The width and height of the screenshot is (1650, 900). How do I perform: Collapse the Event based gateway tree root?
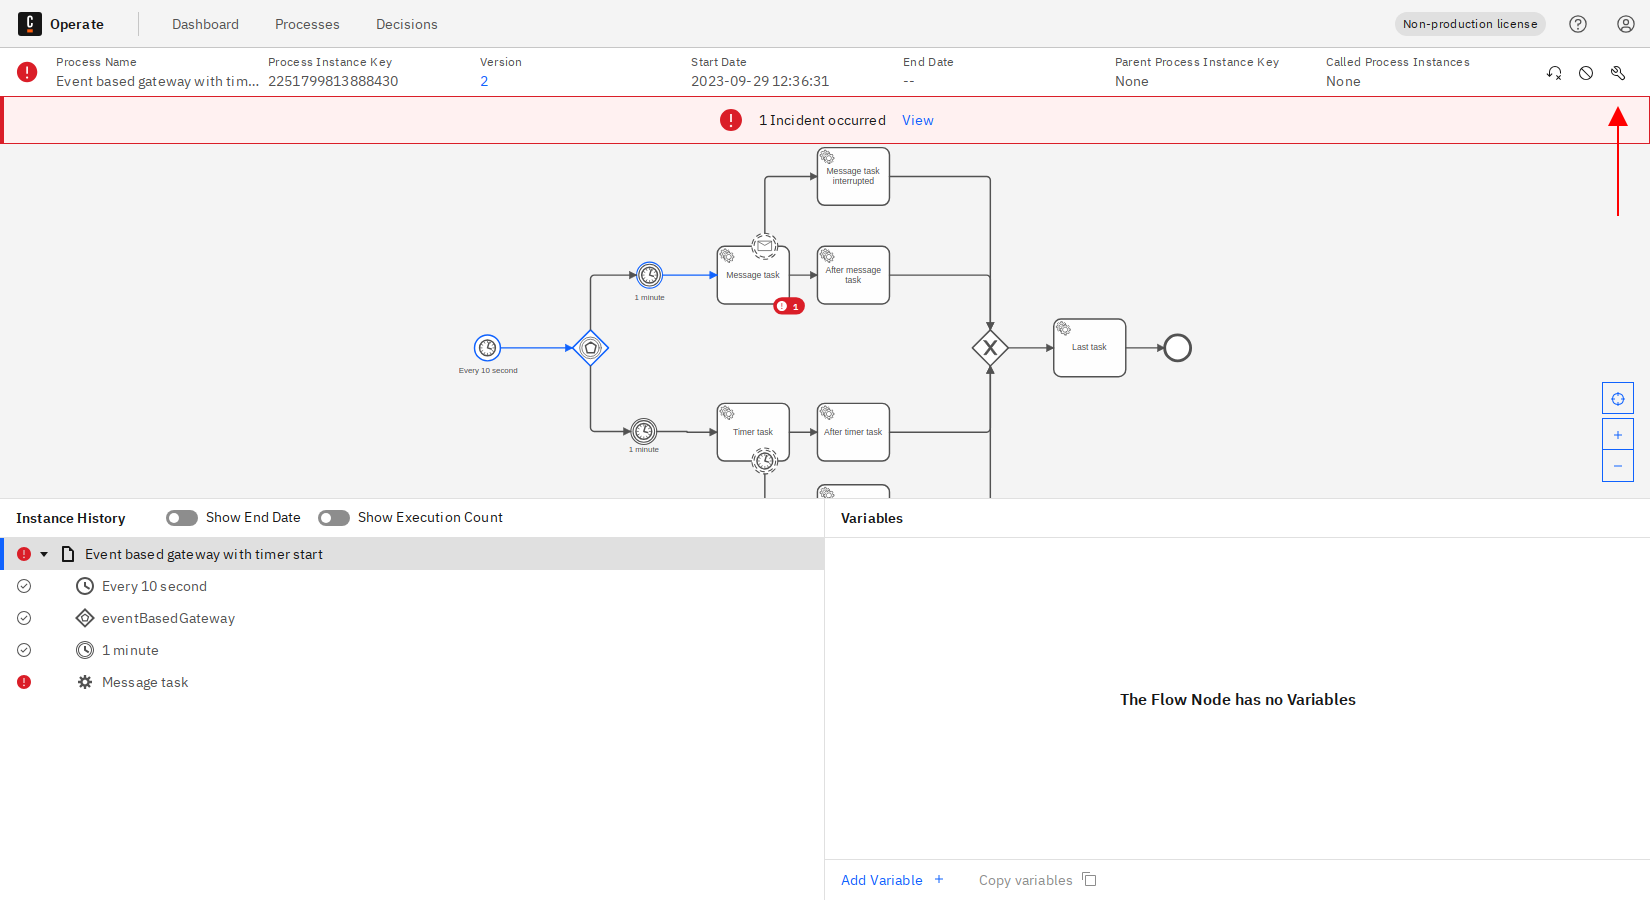tap(44, 554)
